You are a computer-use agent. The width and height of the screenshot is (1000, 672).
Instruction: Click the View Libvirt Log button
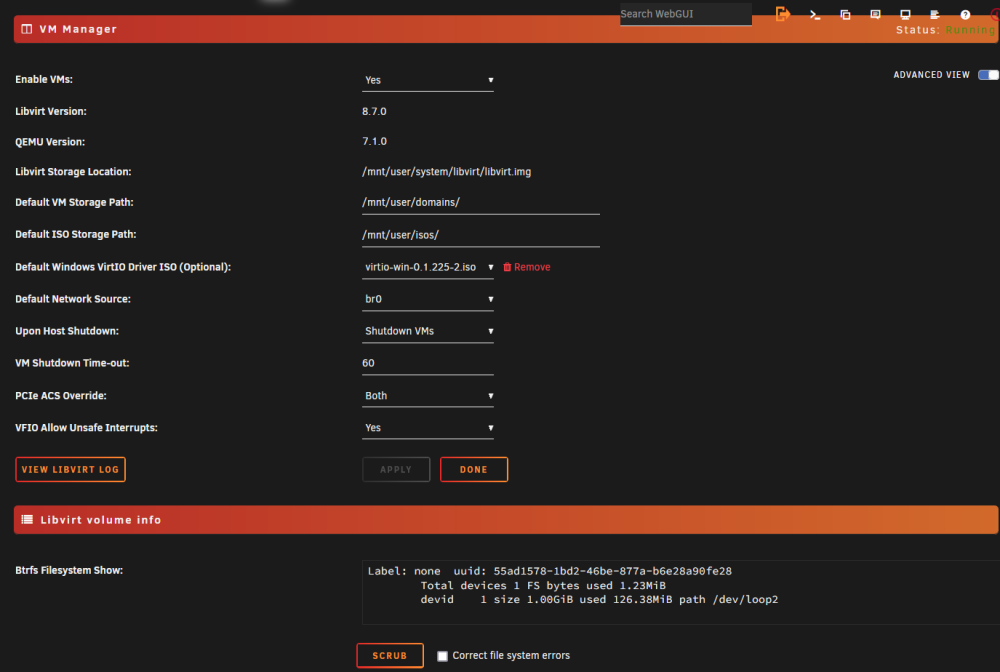point(70,469)
